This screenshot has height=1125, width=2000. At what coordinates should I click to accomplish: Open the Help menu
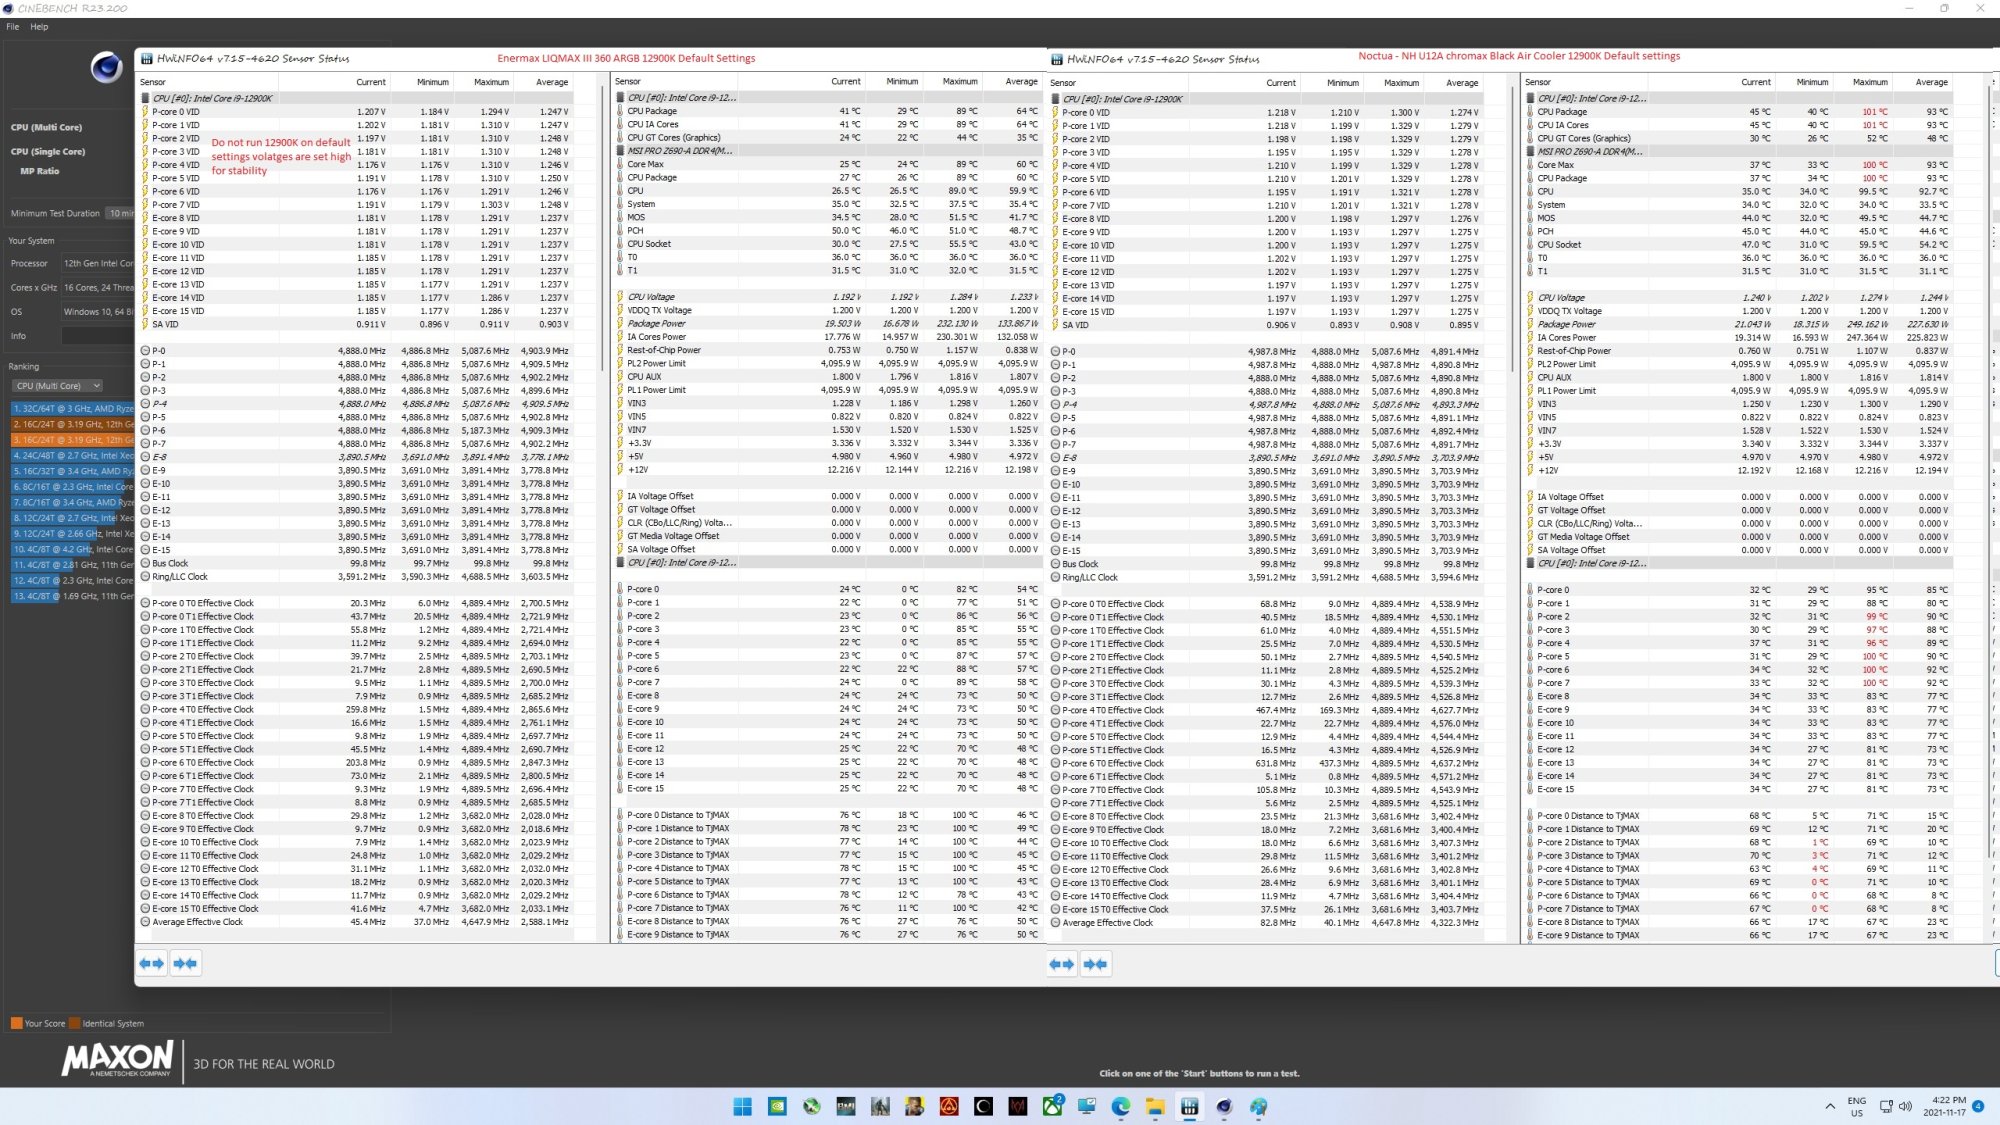pos(39,27)
